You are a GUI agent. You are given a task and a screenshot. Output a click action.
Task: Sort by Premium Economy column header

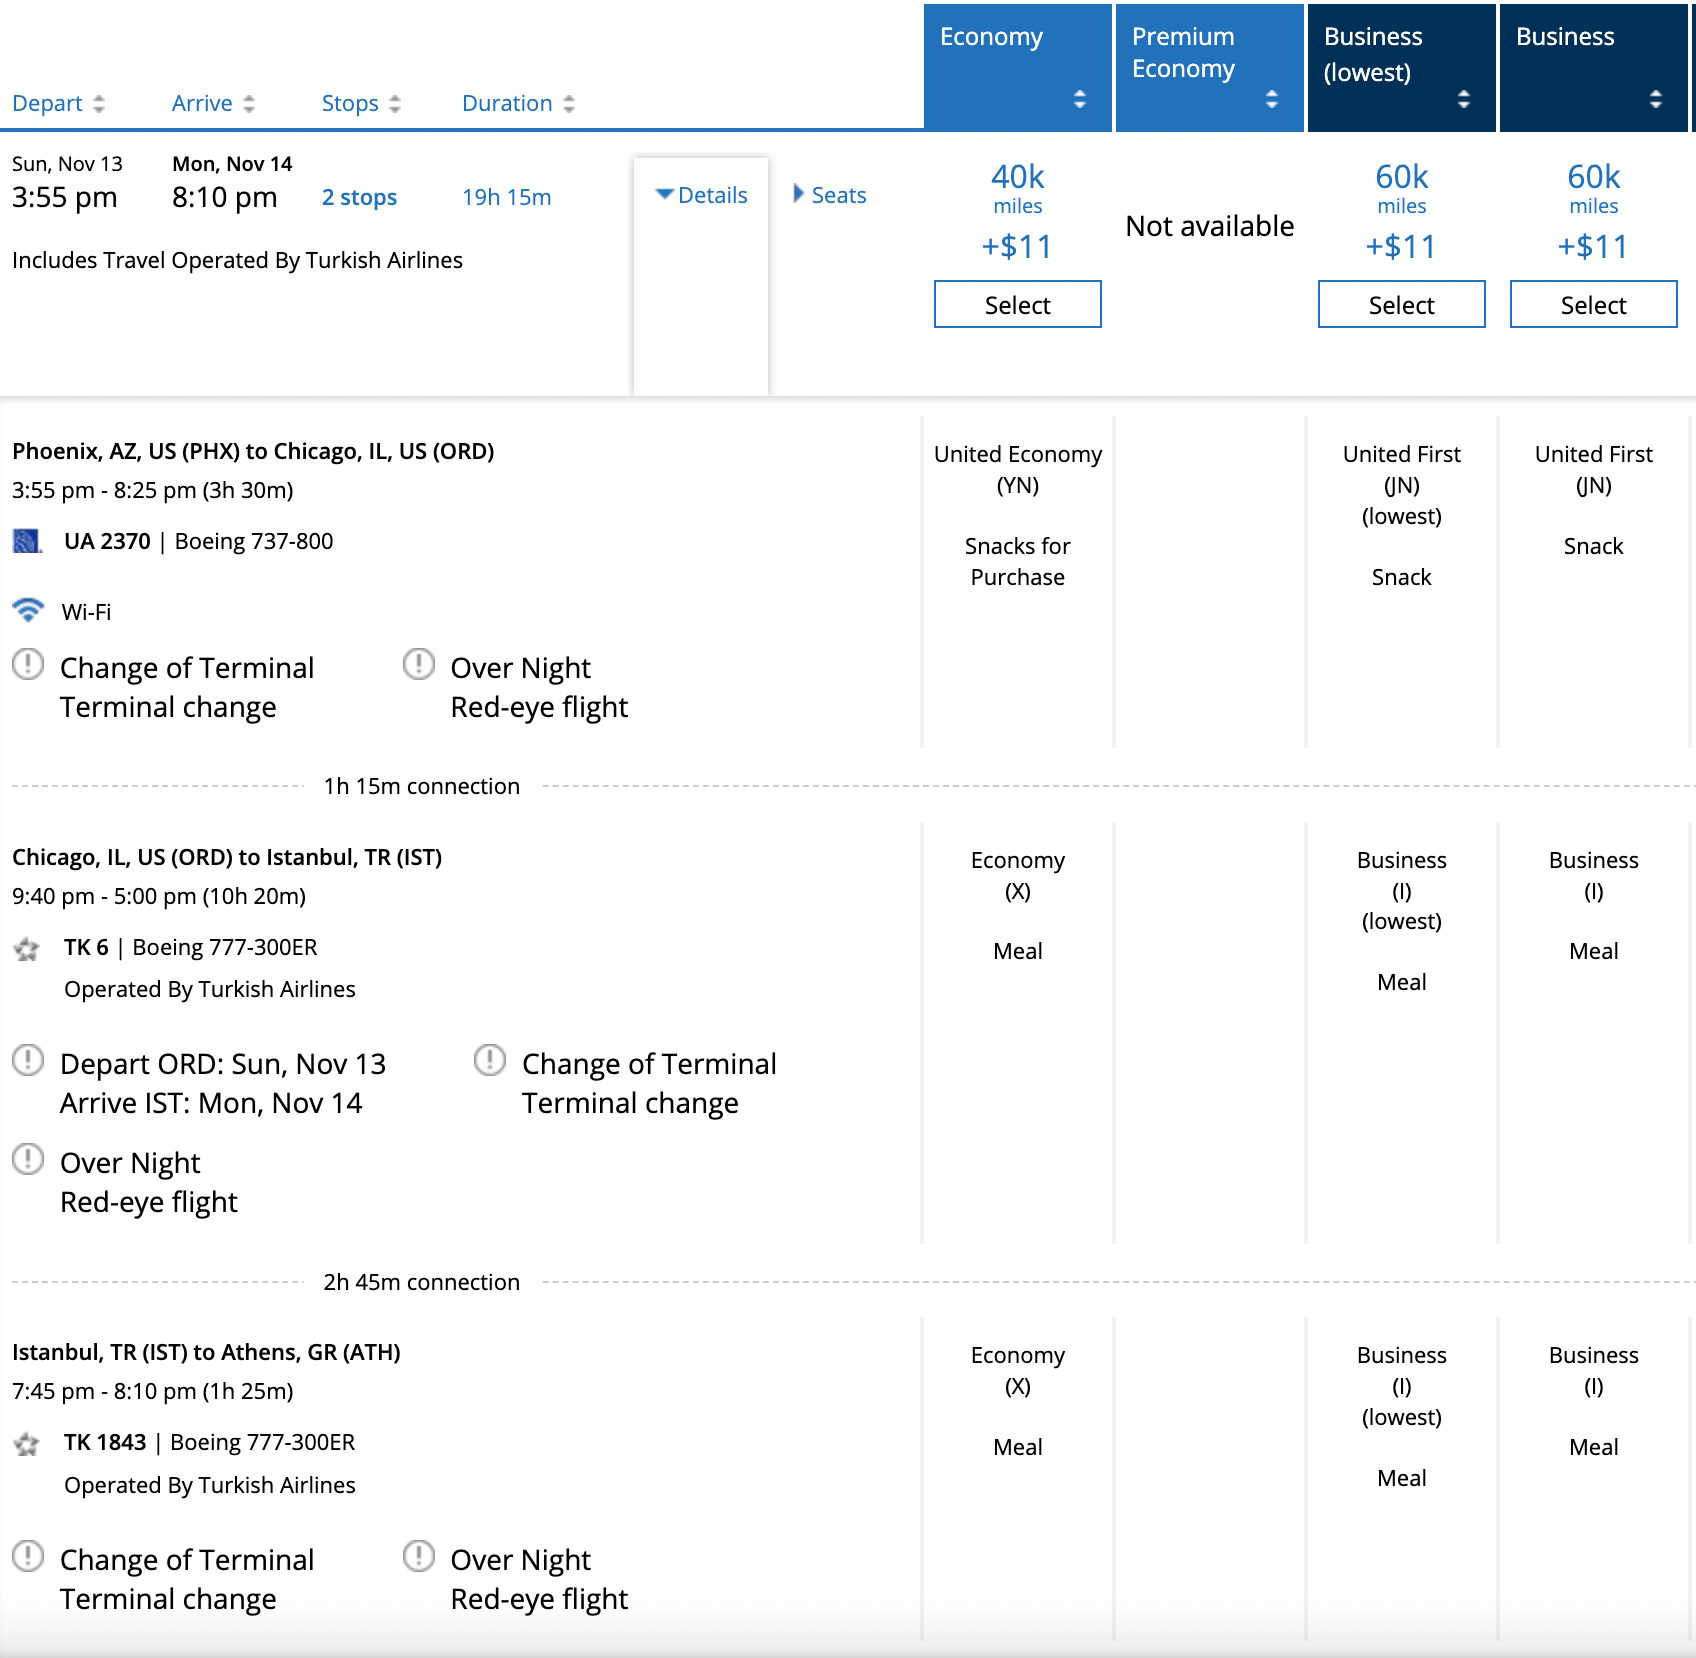(x=1209, y=68)
